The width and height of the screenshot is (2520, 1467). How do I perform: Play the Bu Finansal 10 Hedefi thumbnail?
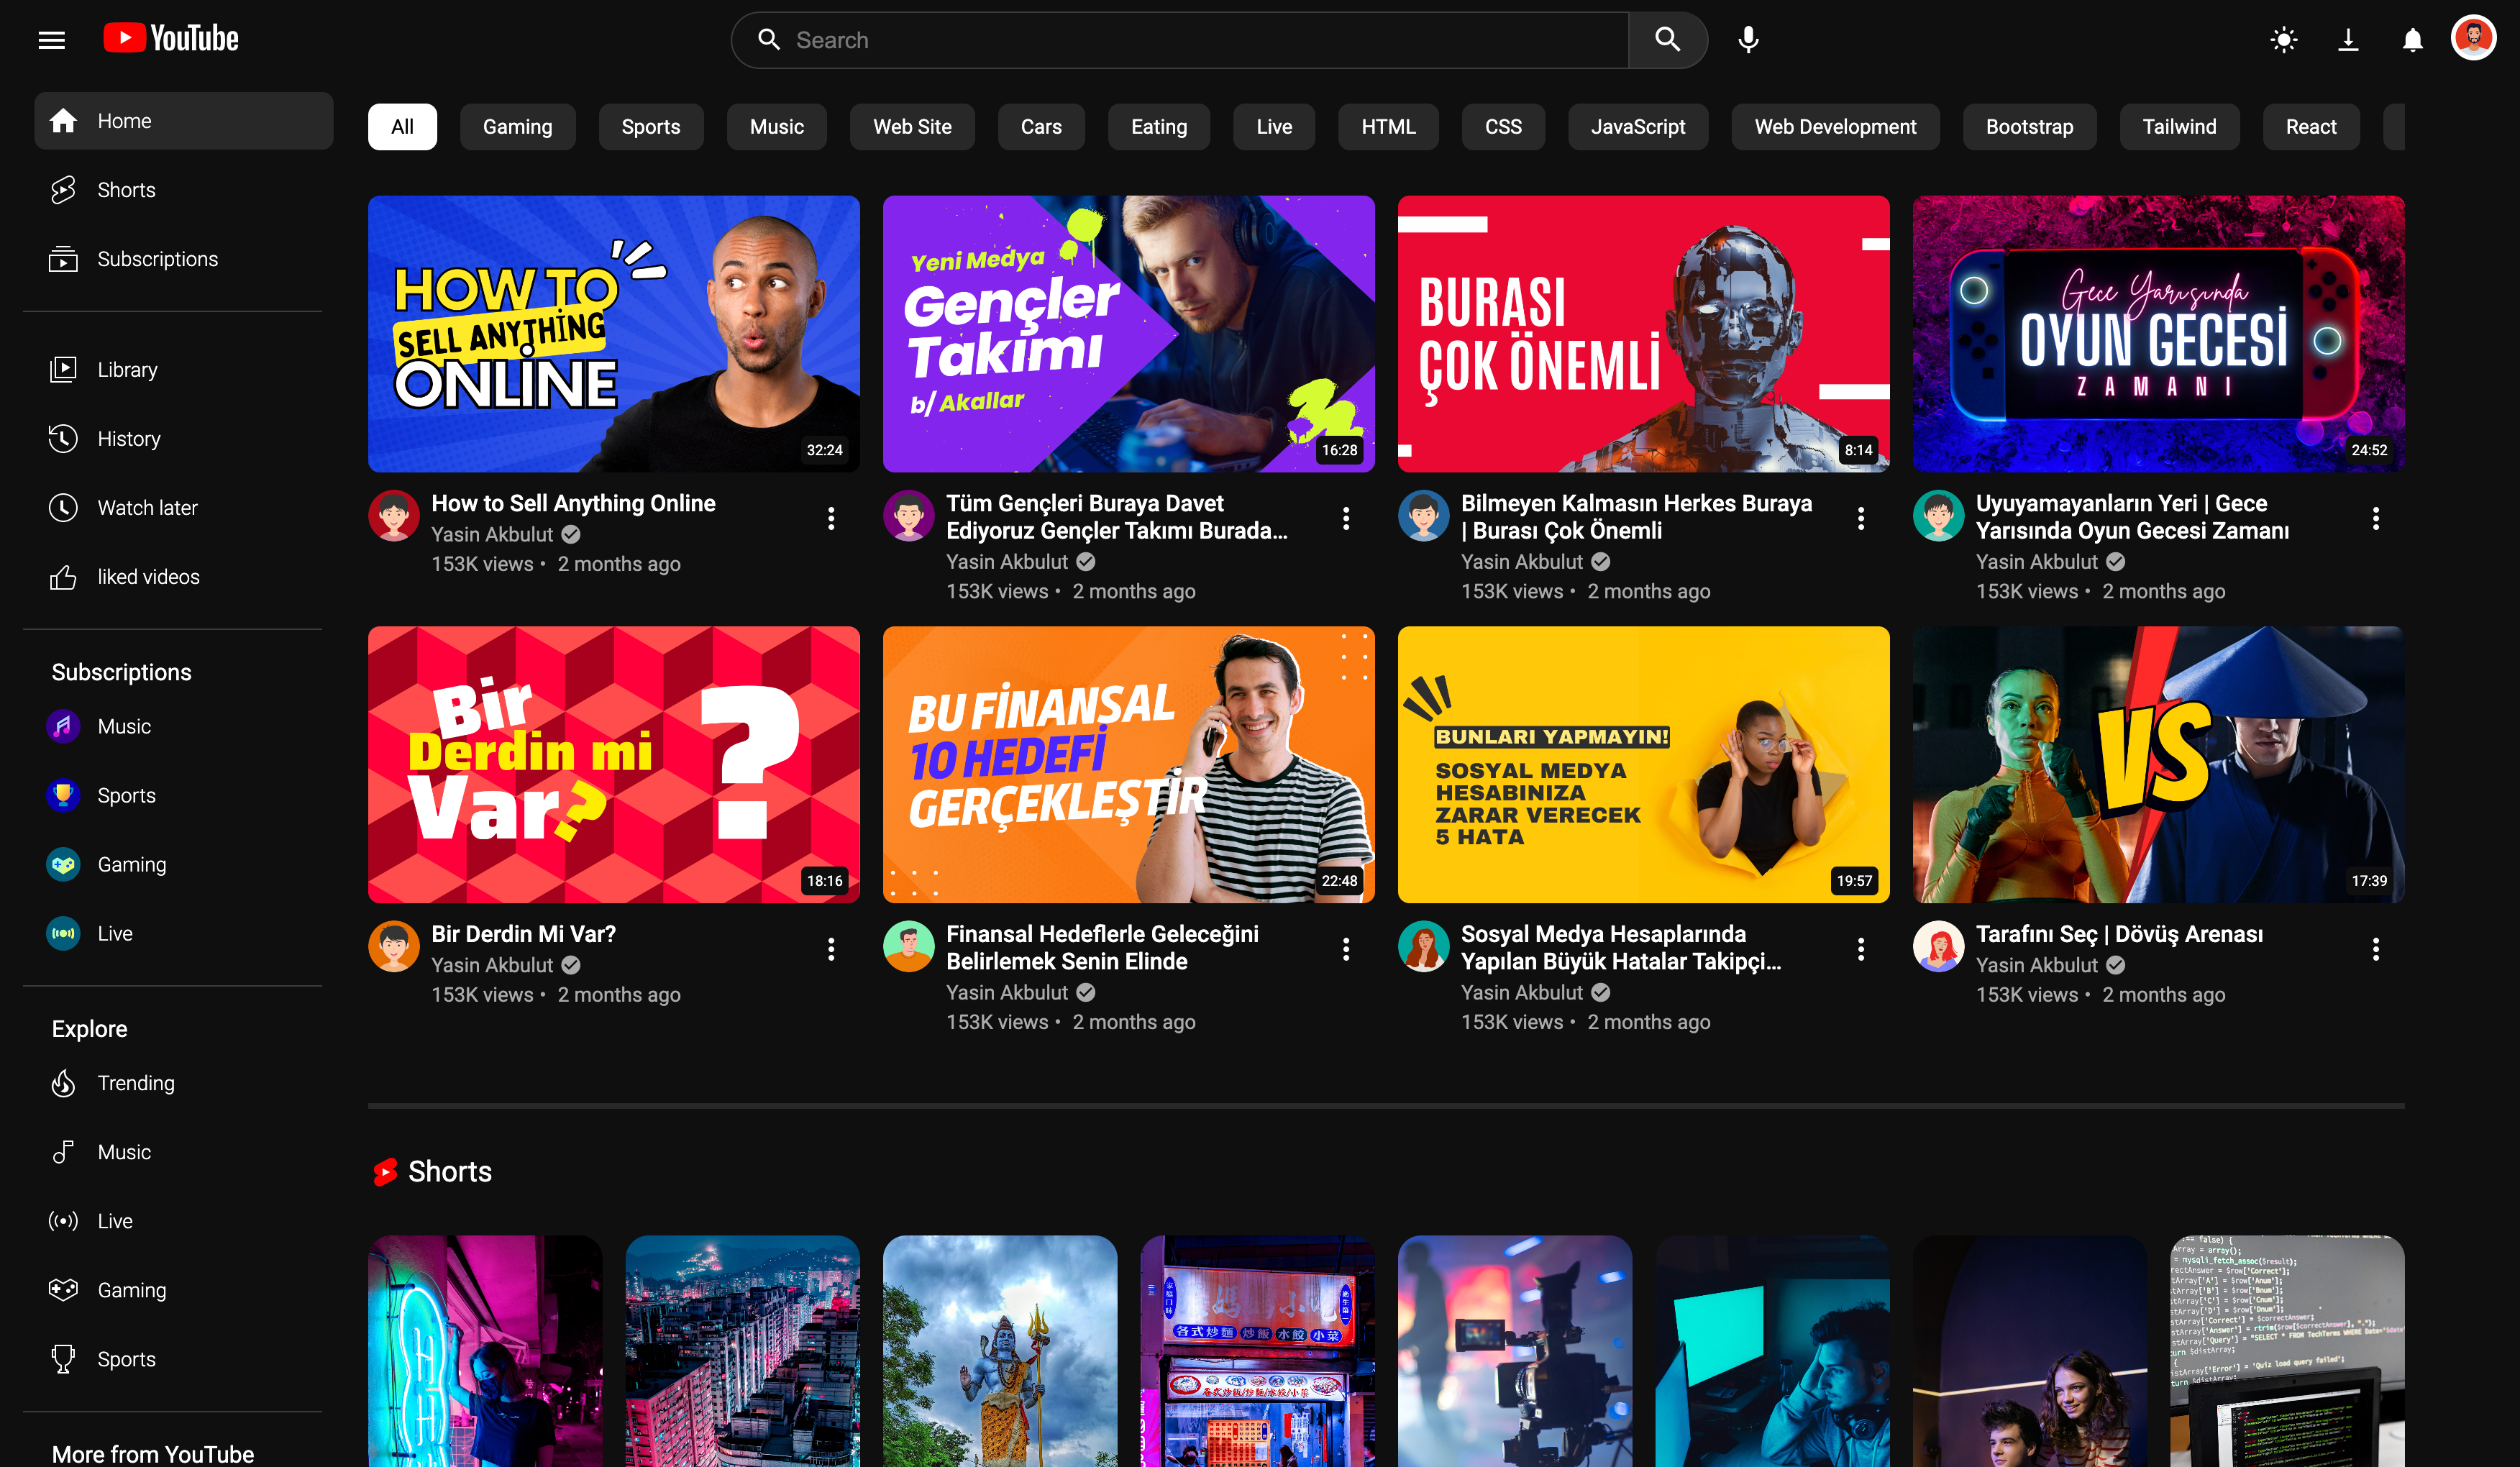[1128, 765]
